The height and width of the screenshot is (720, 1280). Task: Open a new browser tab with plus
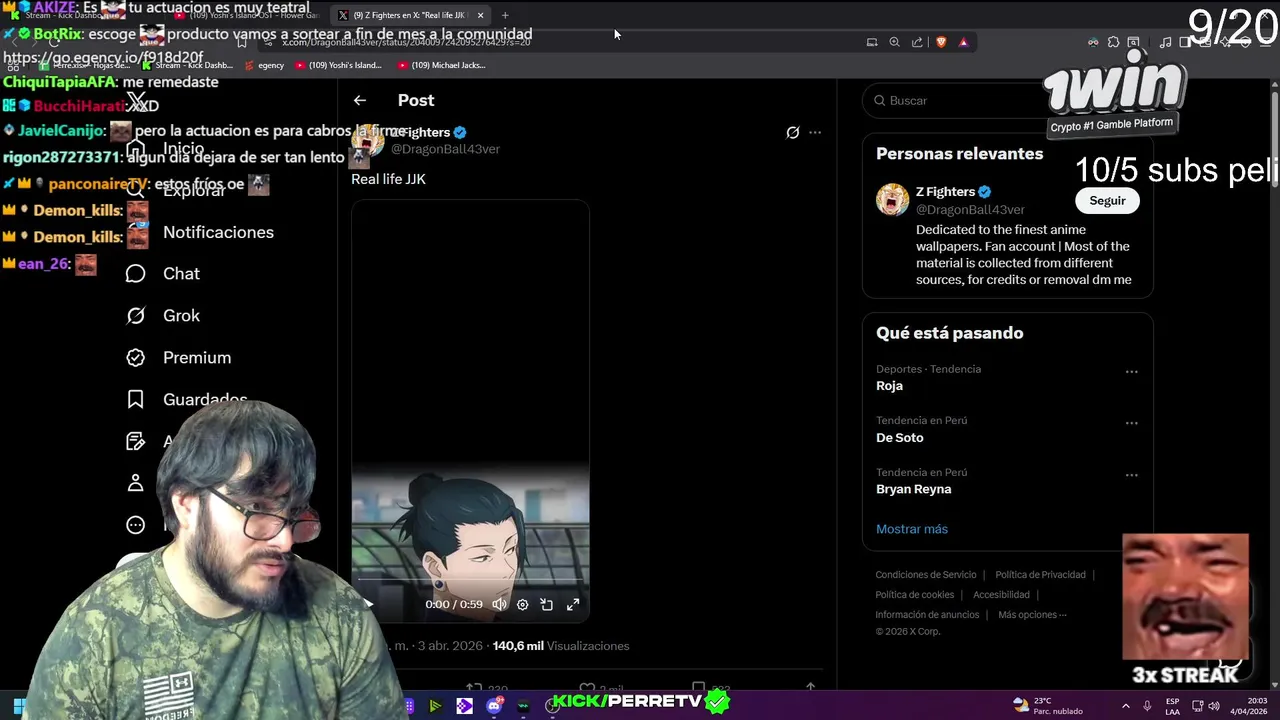click(x=505, y=15)
